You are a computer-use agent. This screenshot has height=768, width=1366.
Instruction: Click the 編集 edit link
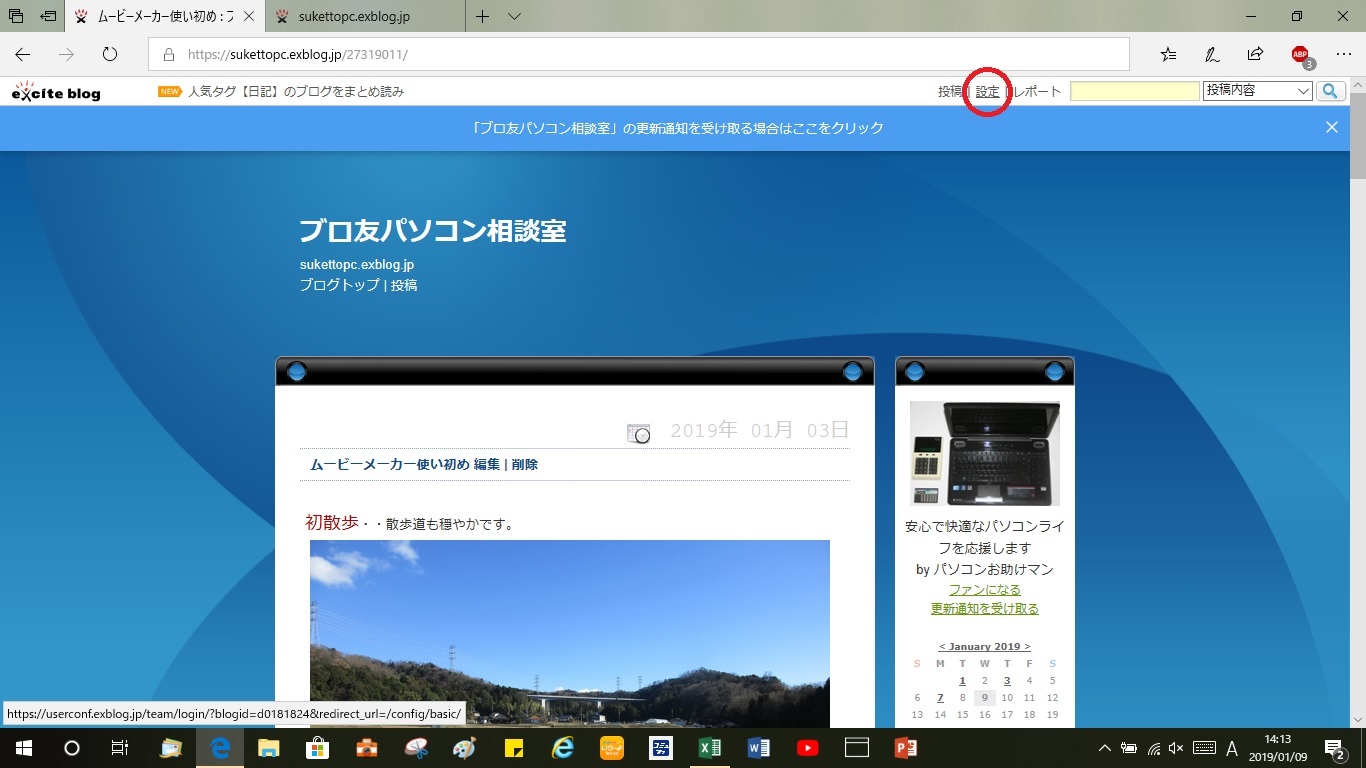pyautogui.click(x=487, y=464)
